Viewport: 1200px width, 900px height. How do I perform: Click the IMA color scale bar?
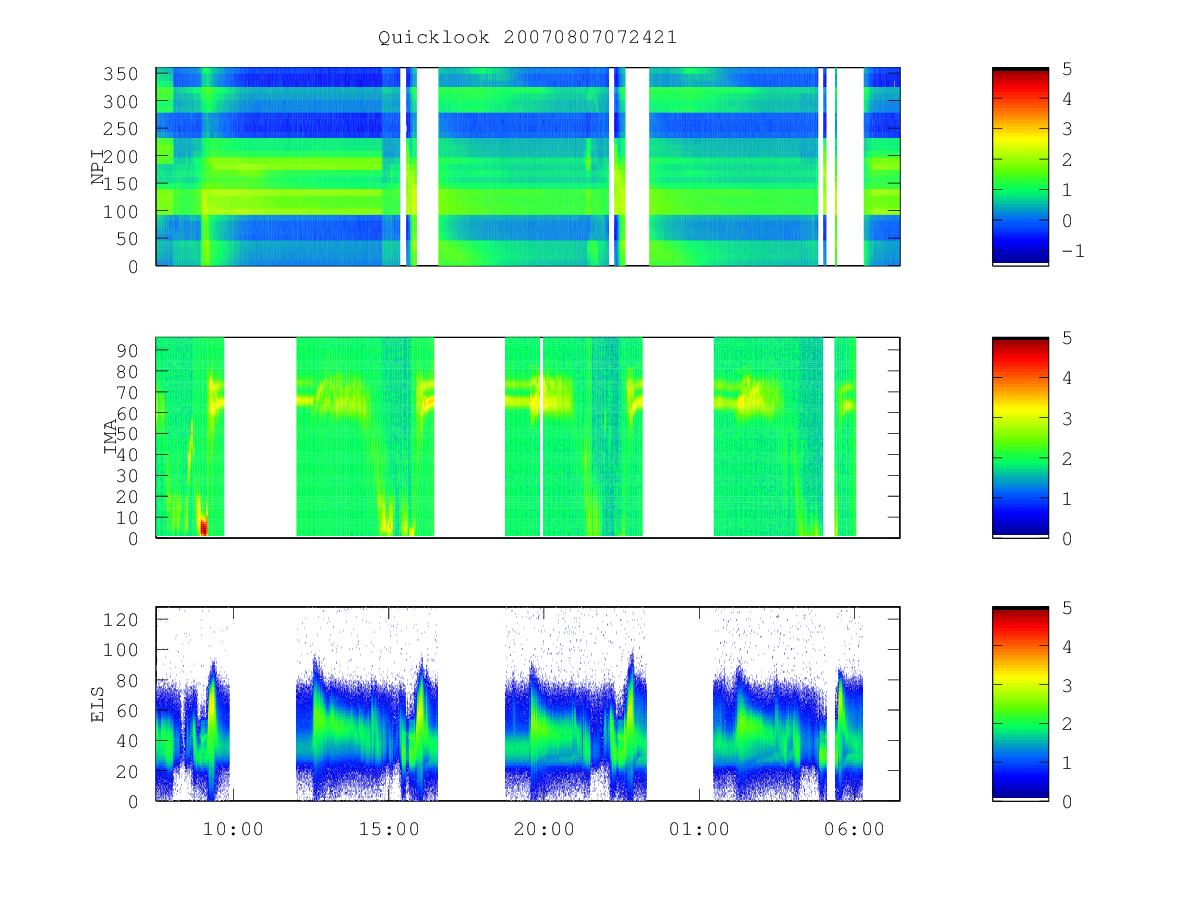coord(1020,437)
